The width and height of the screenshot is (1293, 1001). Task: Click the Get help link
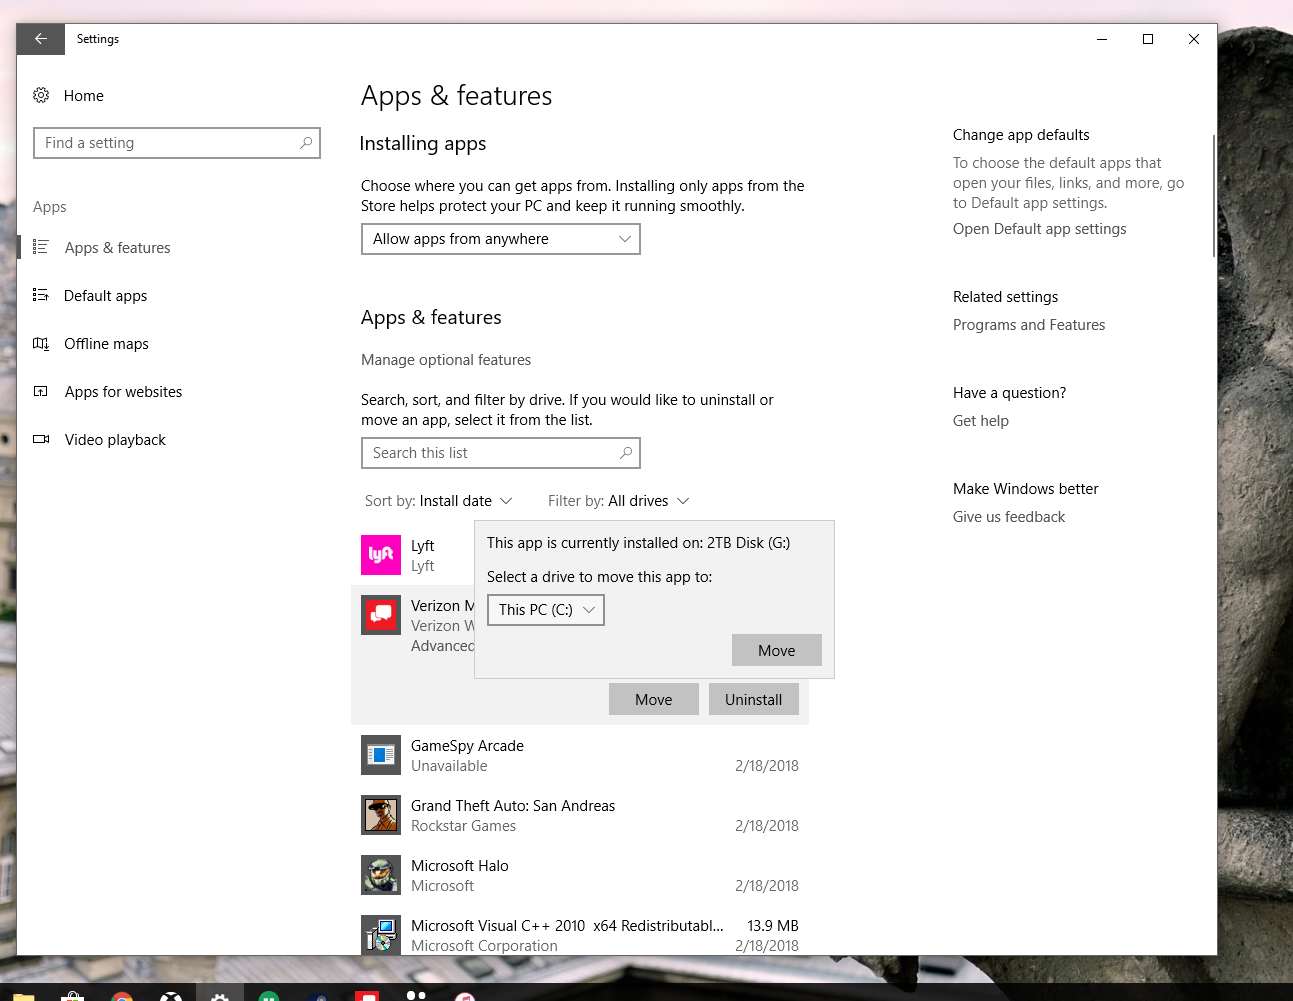click(x=981, y=421)
